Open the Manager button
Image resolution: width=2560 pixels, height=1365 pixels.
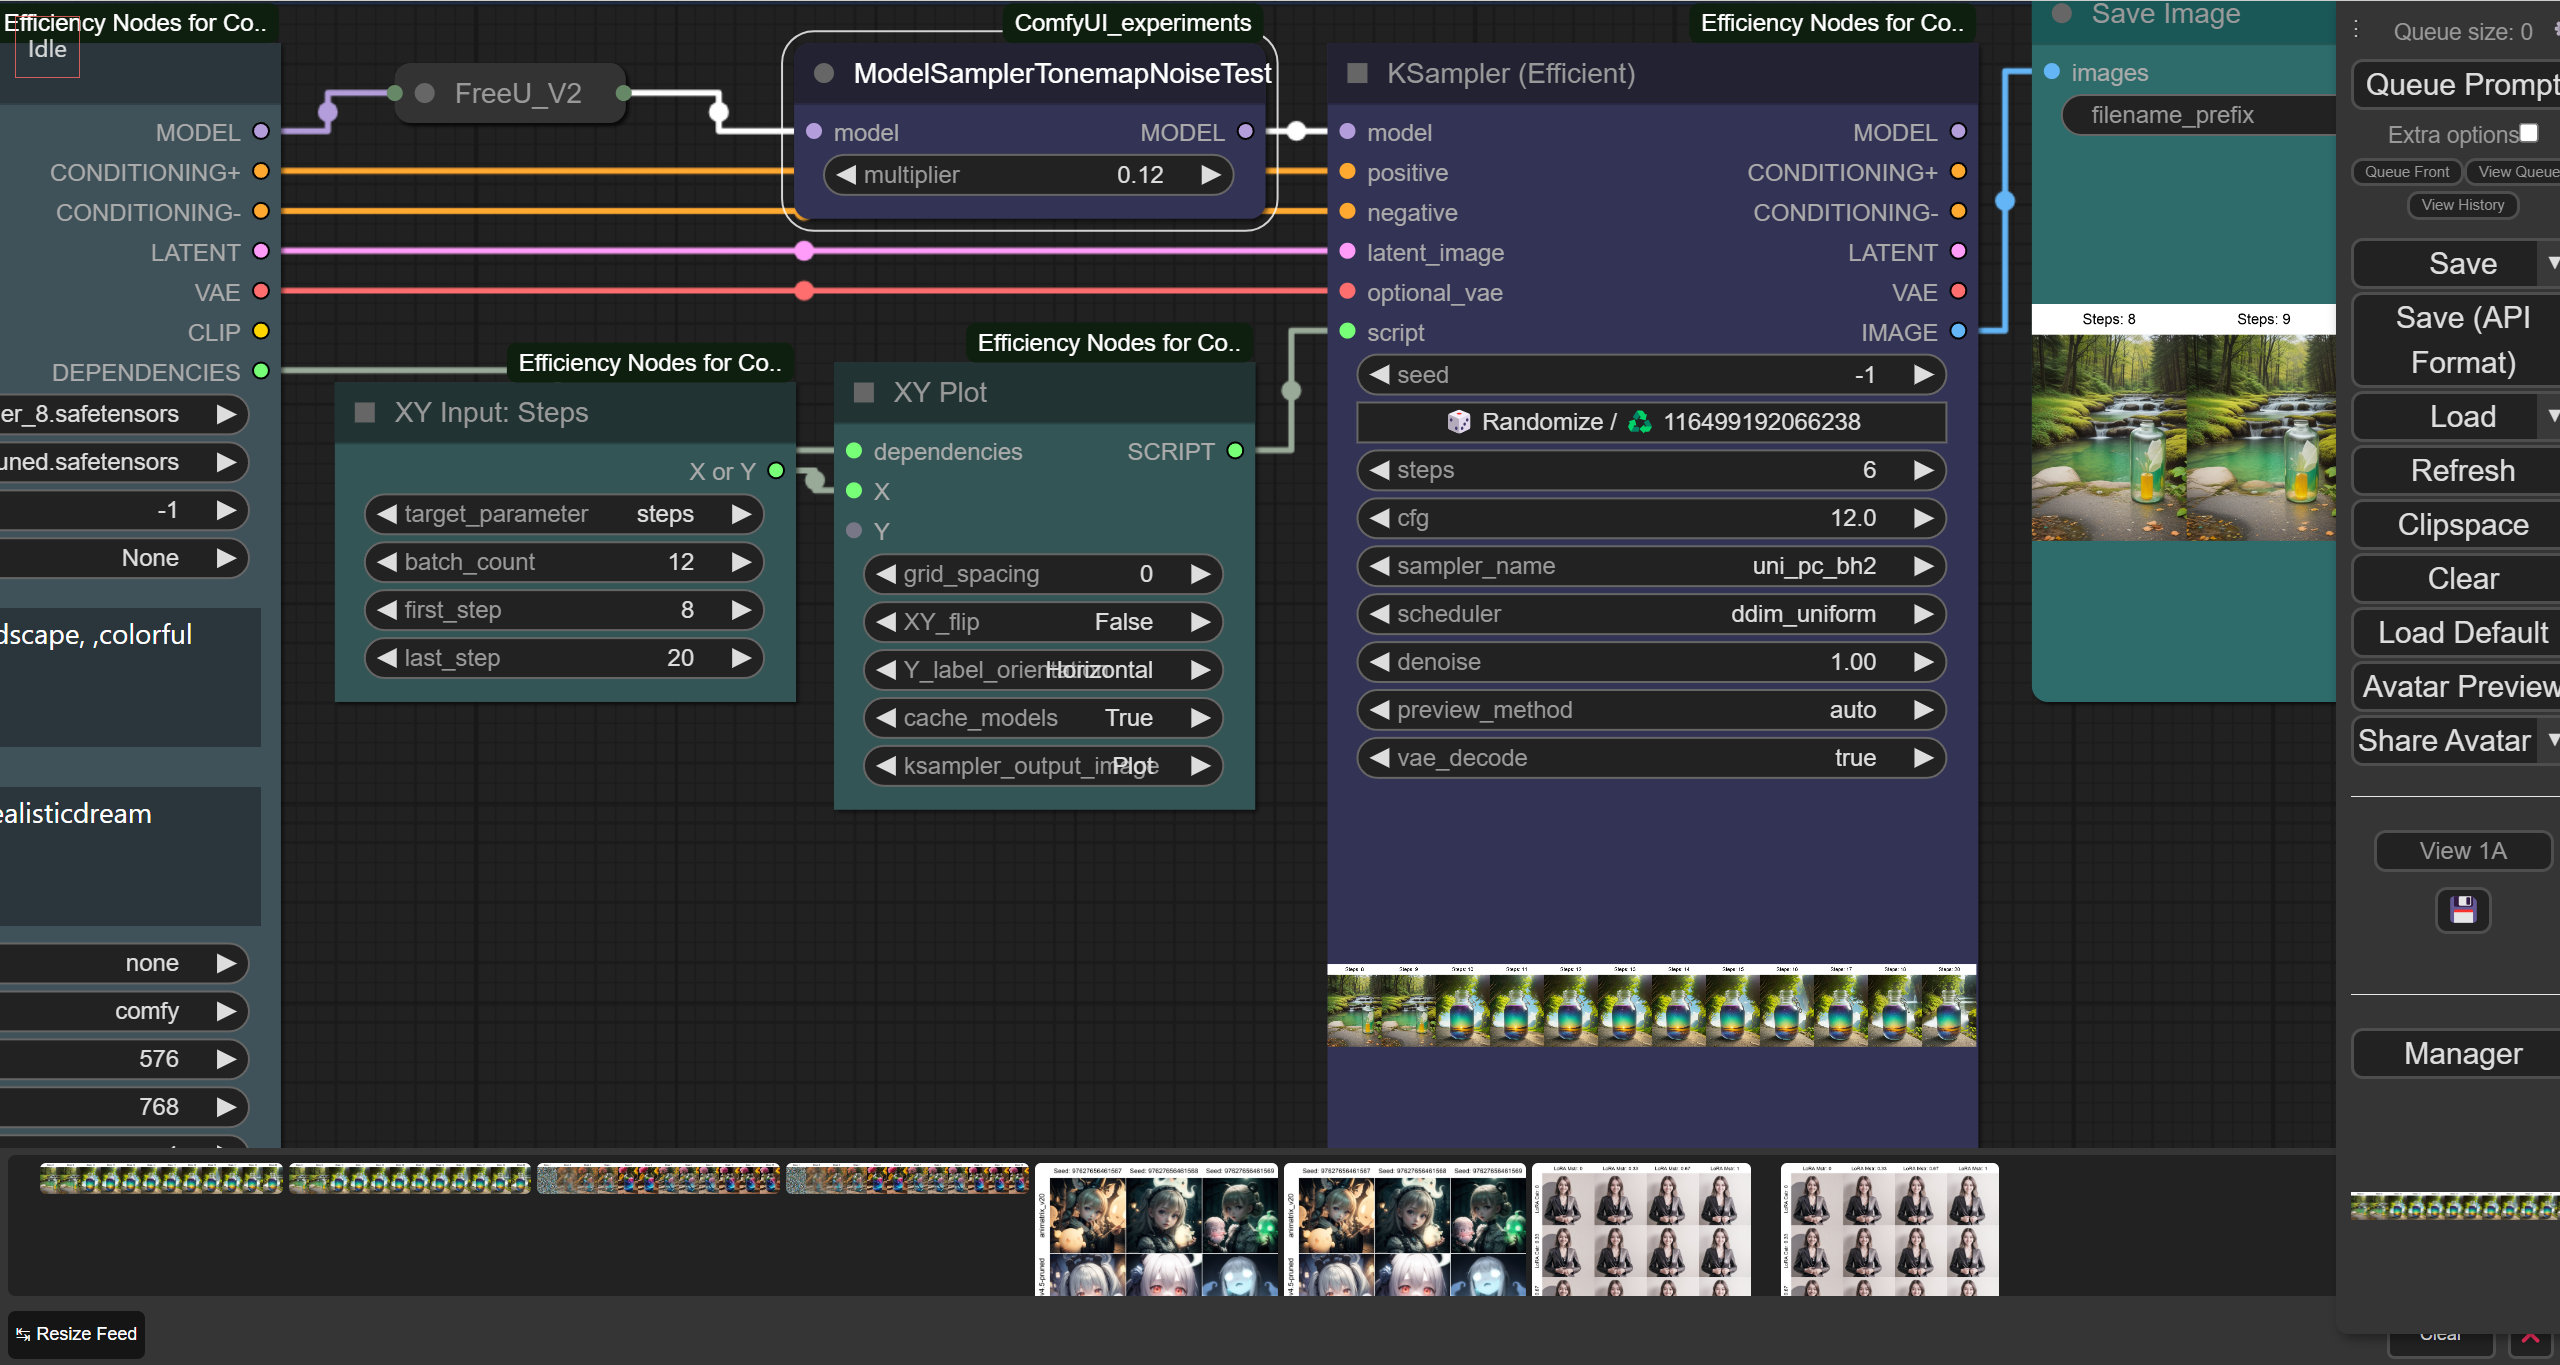click(2462, 1054)
